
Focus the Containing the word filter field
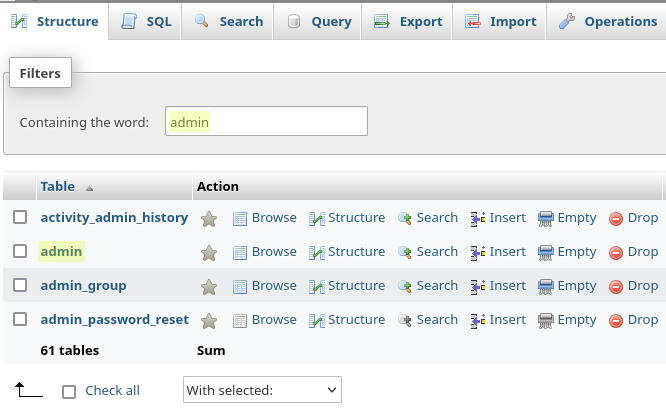pos(266,121)
